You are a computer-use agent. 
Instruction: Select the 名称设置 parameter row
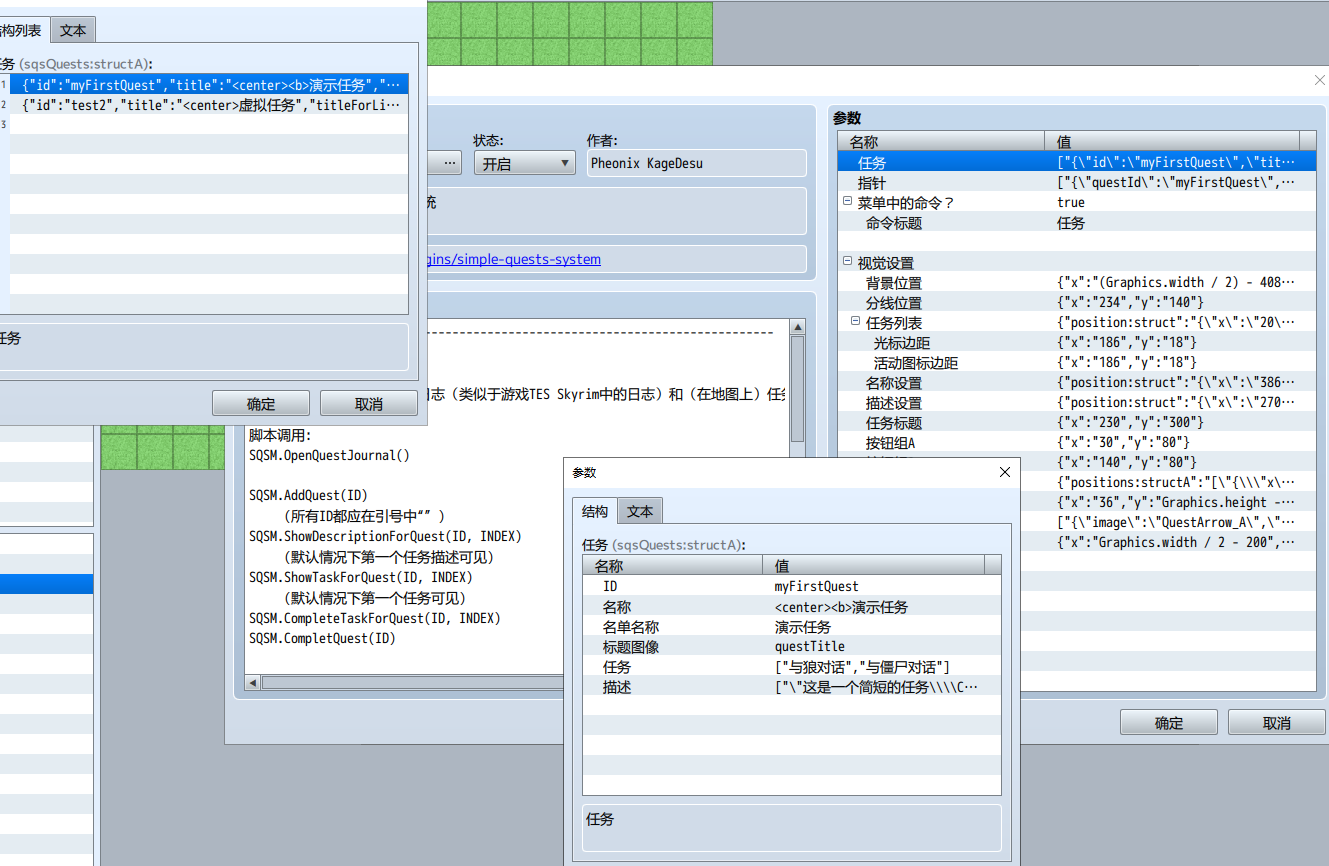(x=1076, y=382)
